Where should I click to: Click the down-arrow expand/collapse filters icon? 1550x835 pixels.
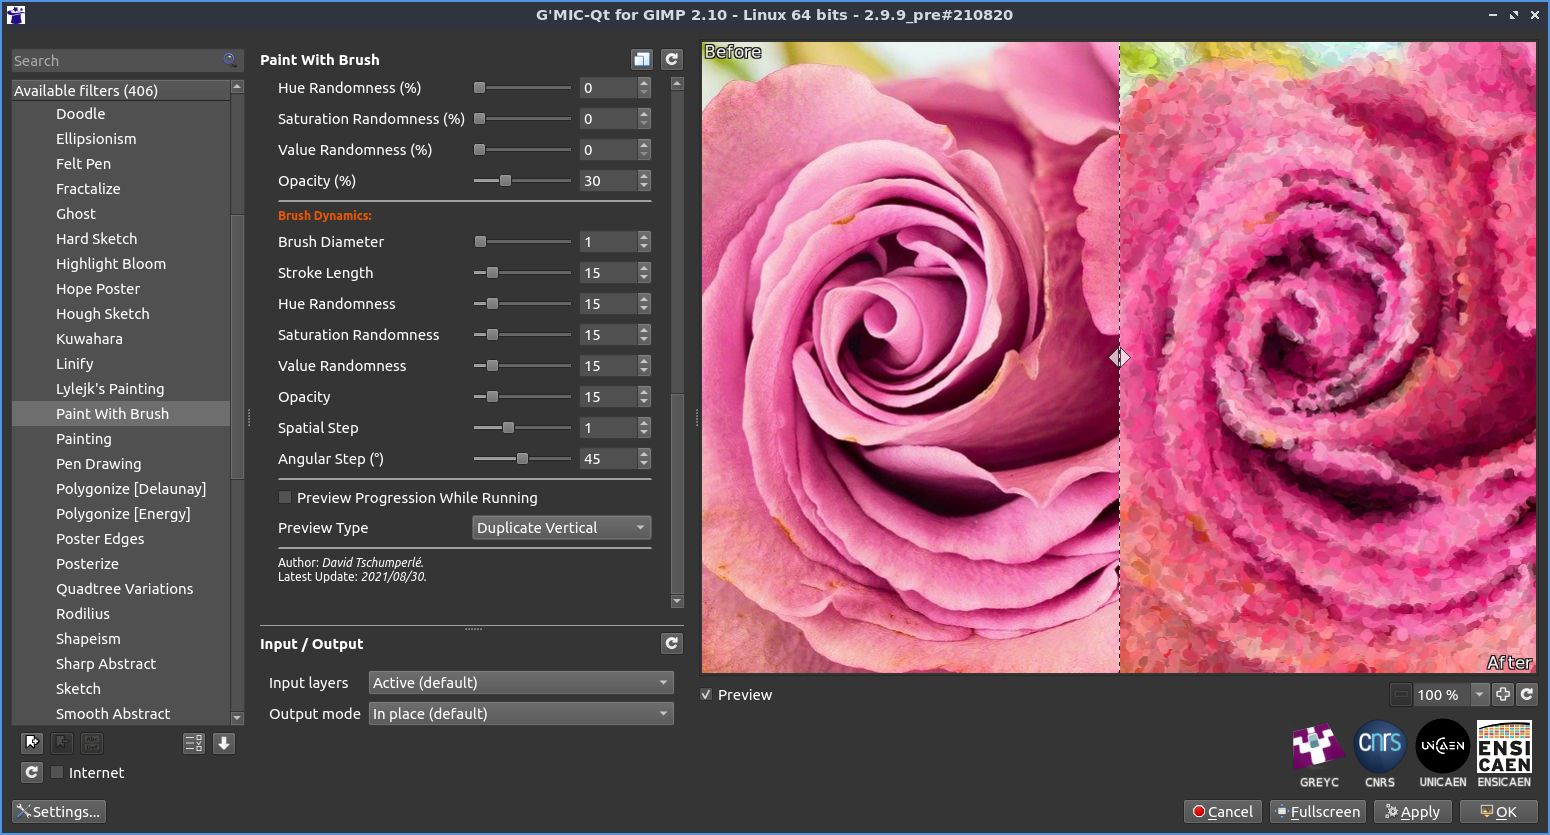[x=224, y=743]
